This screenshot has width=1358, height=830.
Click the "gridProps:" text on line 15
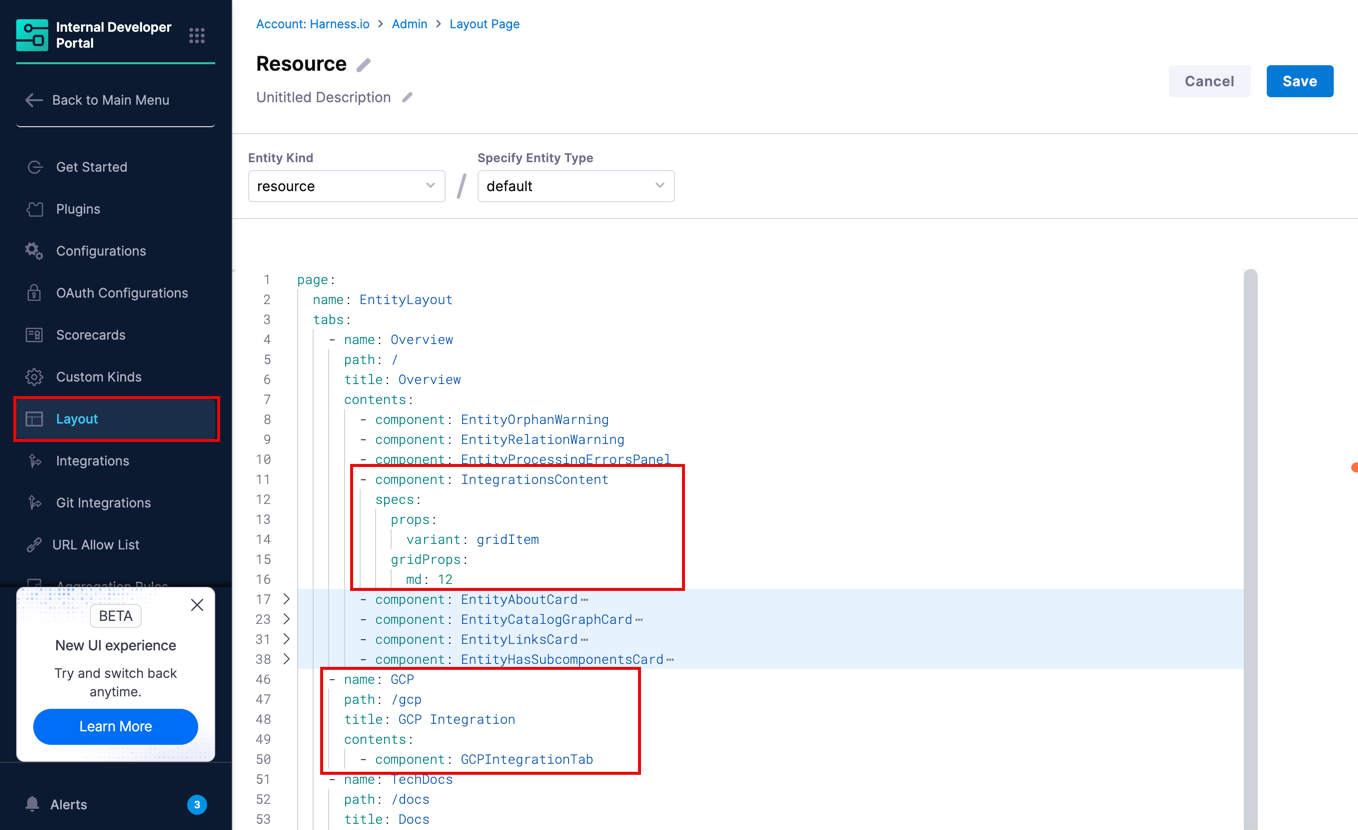(429, 560)
